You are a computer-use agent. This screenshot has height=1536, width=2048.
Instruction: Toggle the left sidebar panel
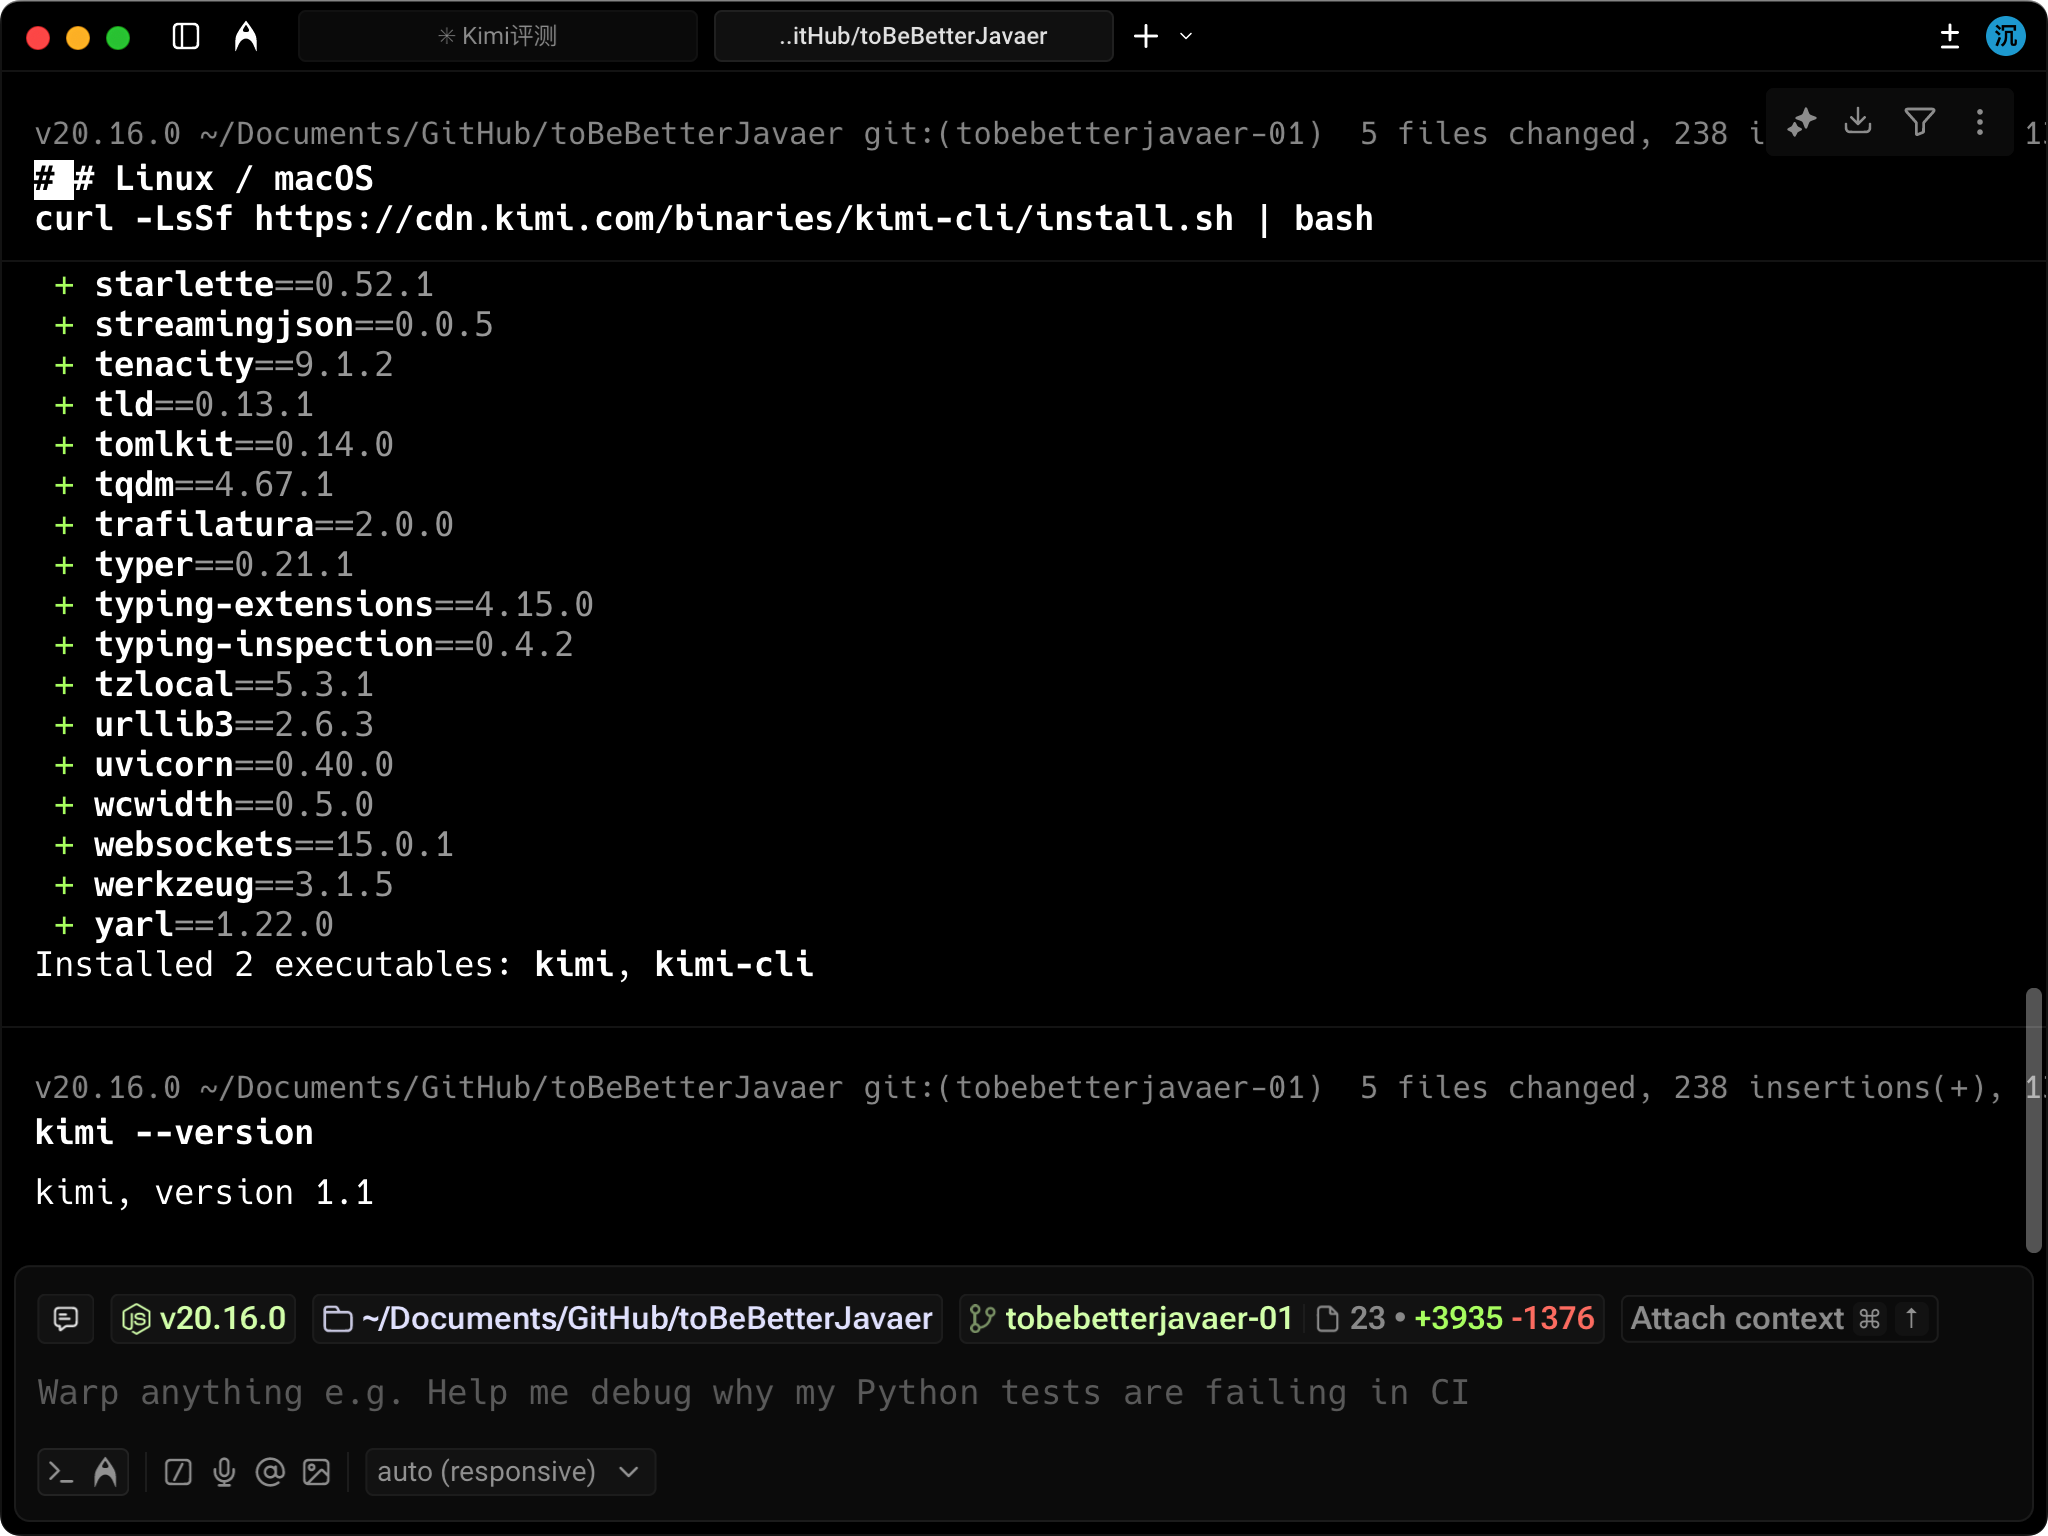click(186, 37)
